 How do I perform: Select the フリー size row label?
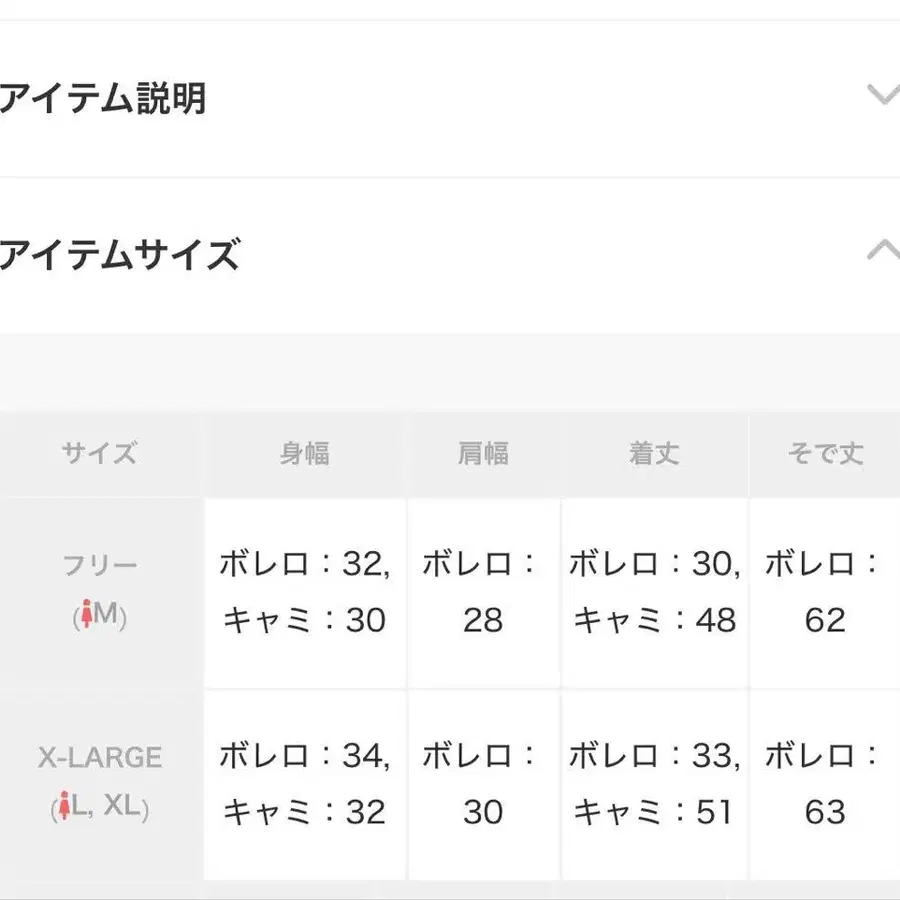pos(97,565)
